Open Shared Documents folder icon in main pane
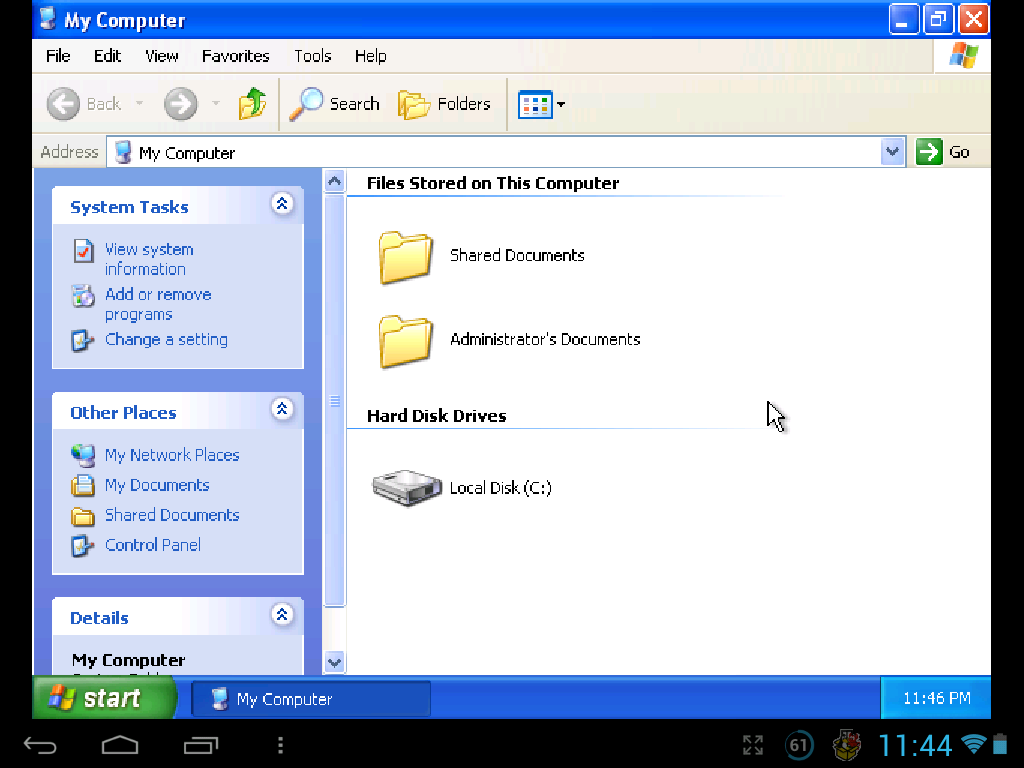The image size is (1024, 768). click(x=405, y=257)
